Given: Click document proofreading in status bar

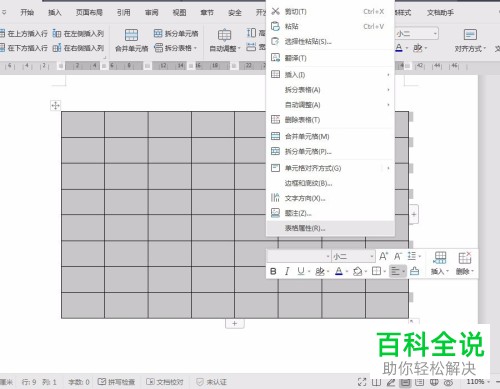Looking at the screenshot, I should 165,382.
